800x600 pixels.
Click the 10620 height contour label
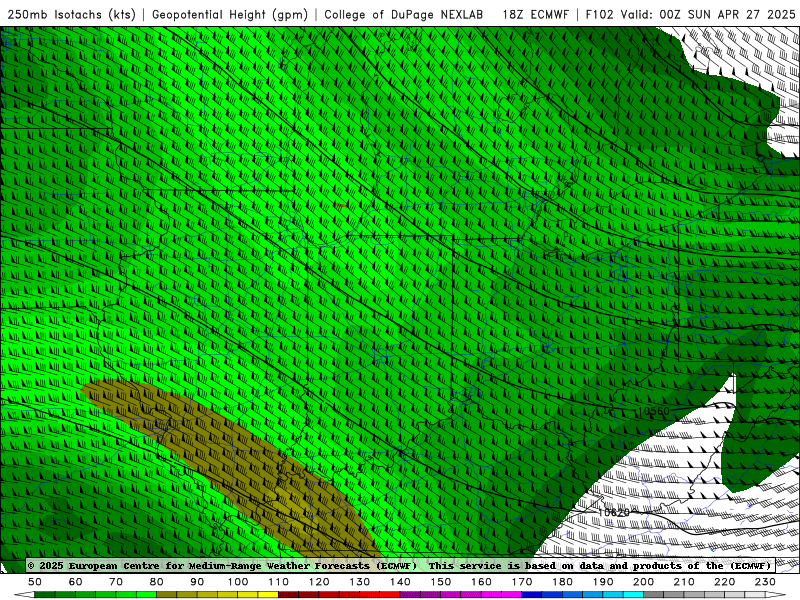tap(614, 512)
